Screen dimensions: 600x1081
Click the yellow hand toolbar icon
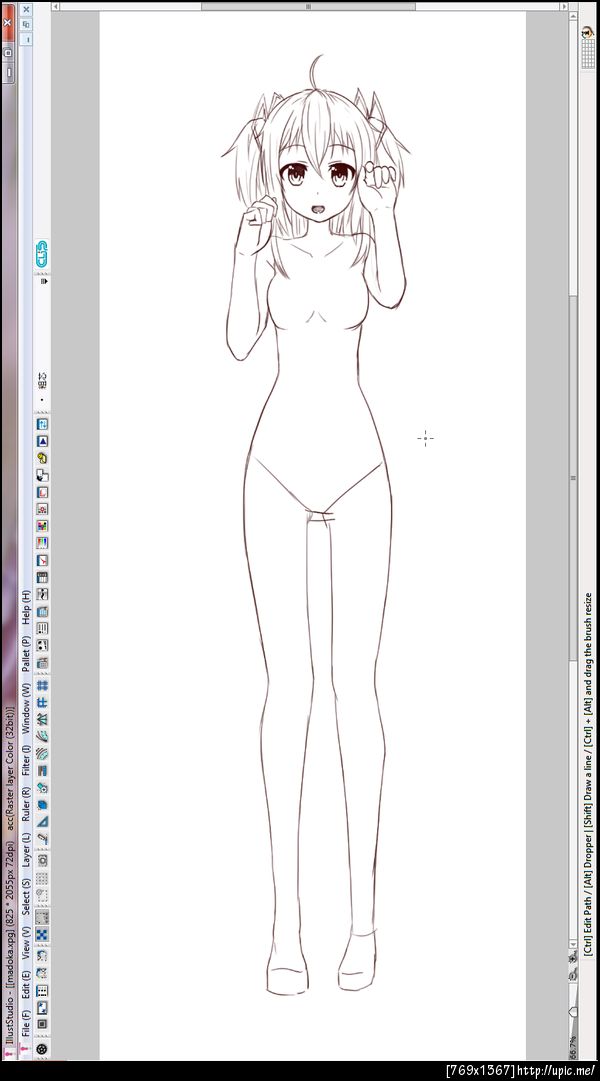[x=42, y=458]
